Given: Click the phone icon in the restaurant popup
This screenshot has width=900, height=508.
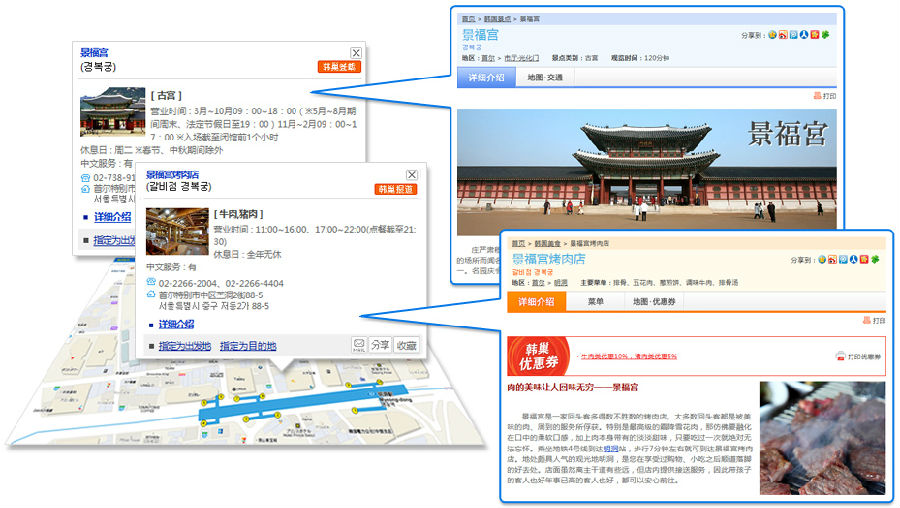Looking at the screenshot, I should [x=151, y=282].
